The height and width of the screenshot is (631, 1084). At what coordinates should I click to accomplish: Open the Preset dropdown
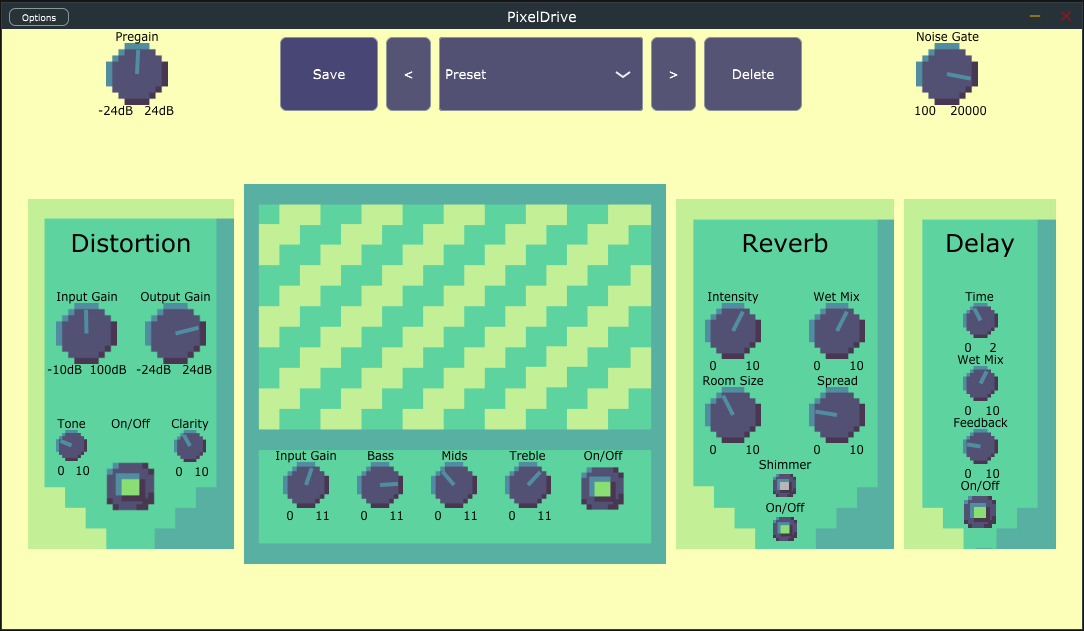[x=540, y=74]
